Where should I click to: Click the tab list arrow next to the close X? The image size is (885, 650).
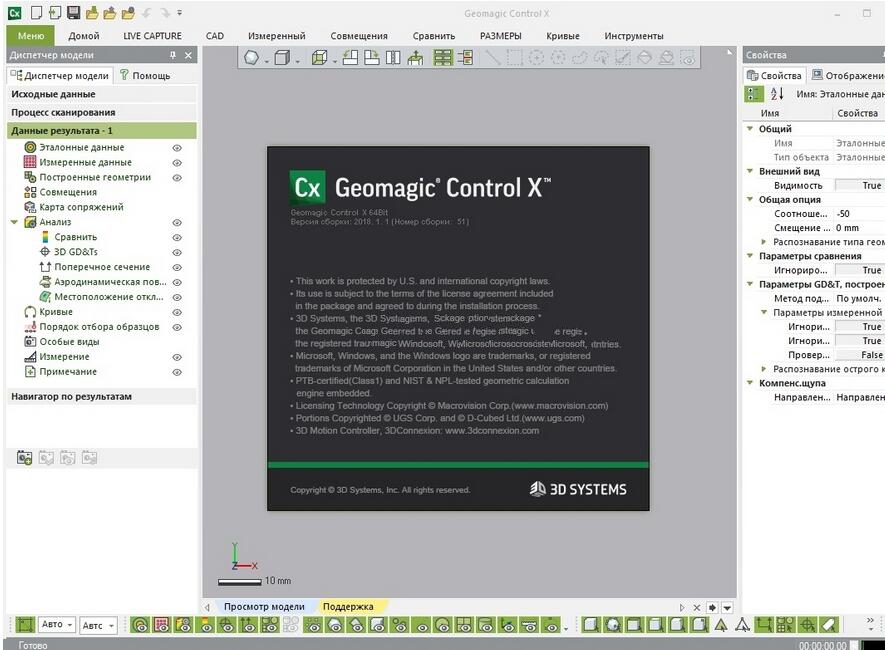[x=728, y=608]
